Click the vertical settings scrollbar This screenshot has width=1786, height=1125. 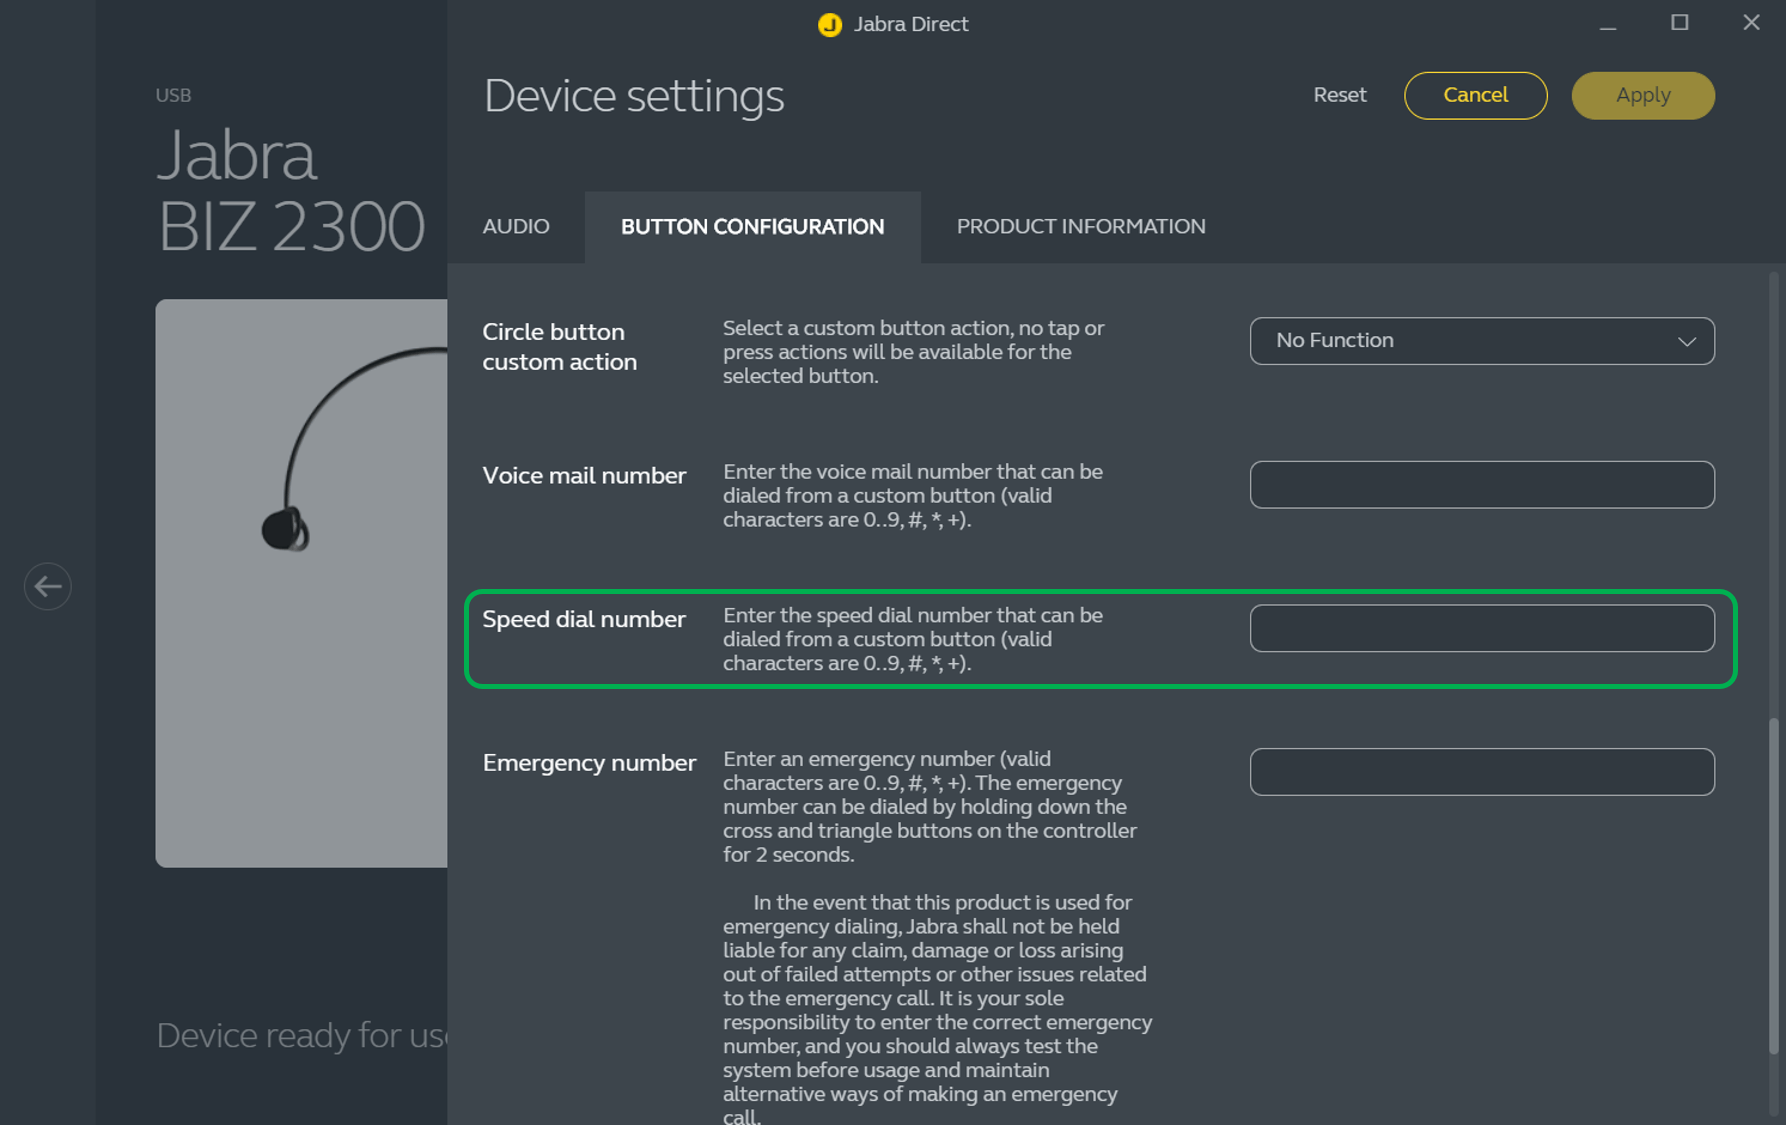click(1774, 885)
